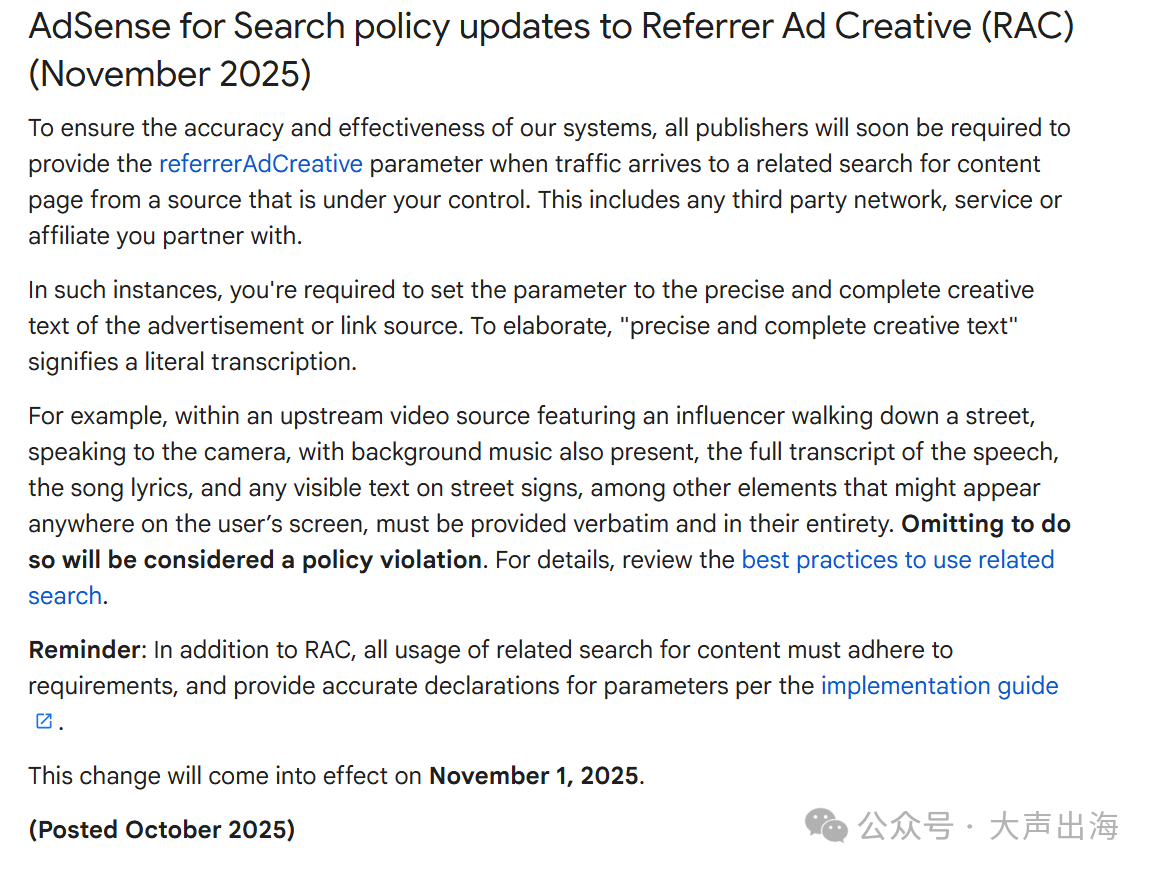
Task: Open the referrerAdCreative parameter link
Action: point(260,164)
